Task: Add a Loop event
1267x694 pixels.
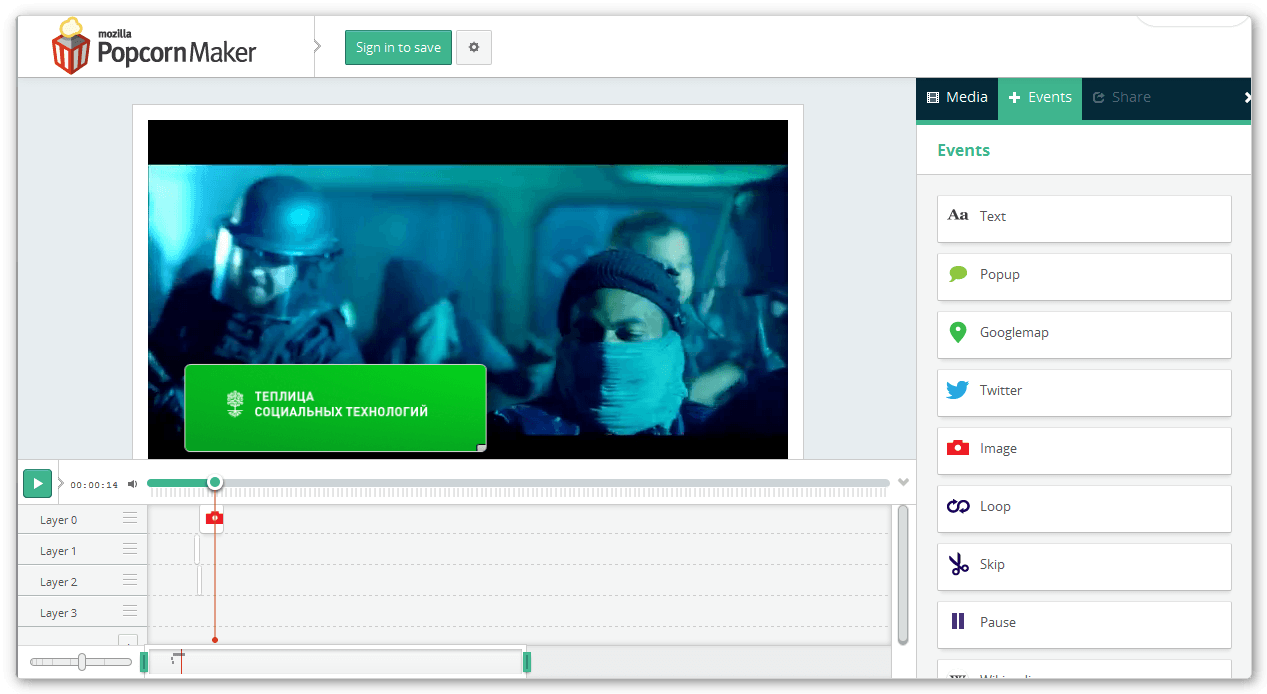Action: click(1083, 507)
